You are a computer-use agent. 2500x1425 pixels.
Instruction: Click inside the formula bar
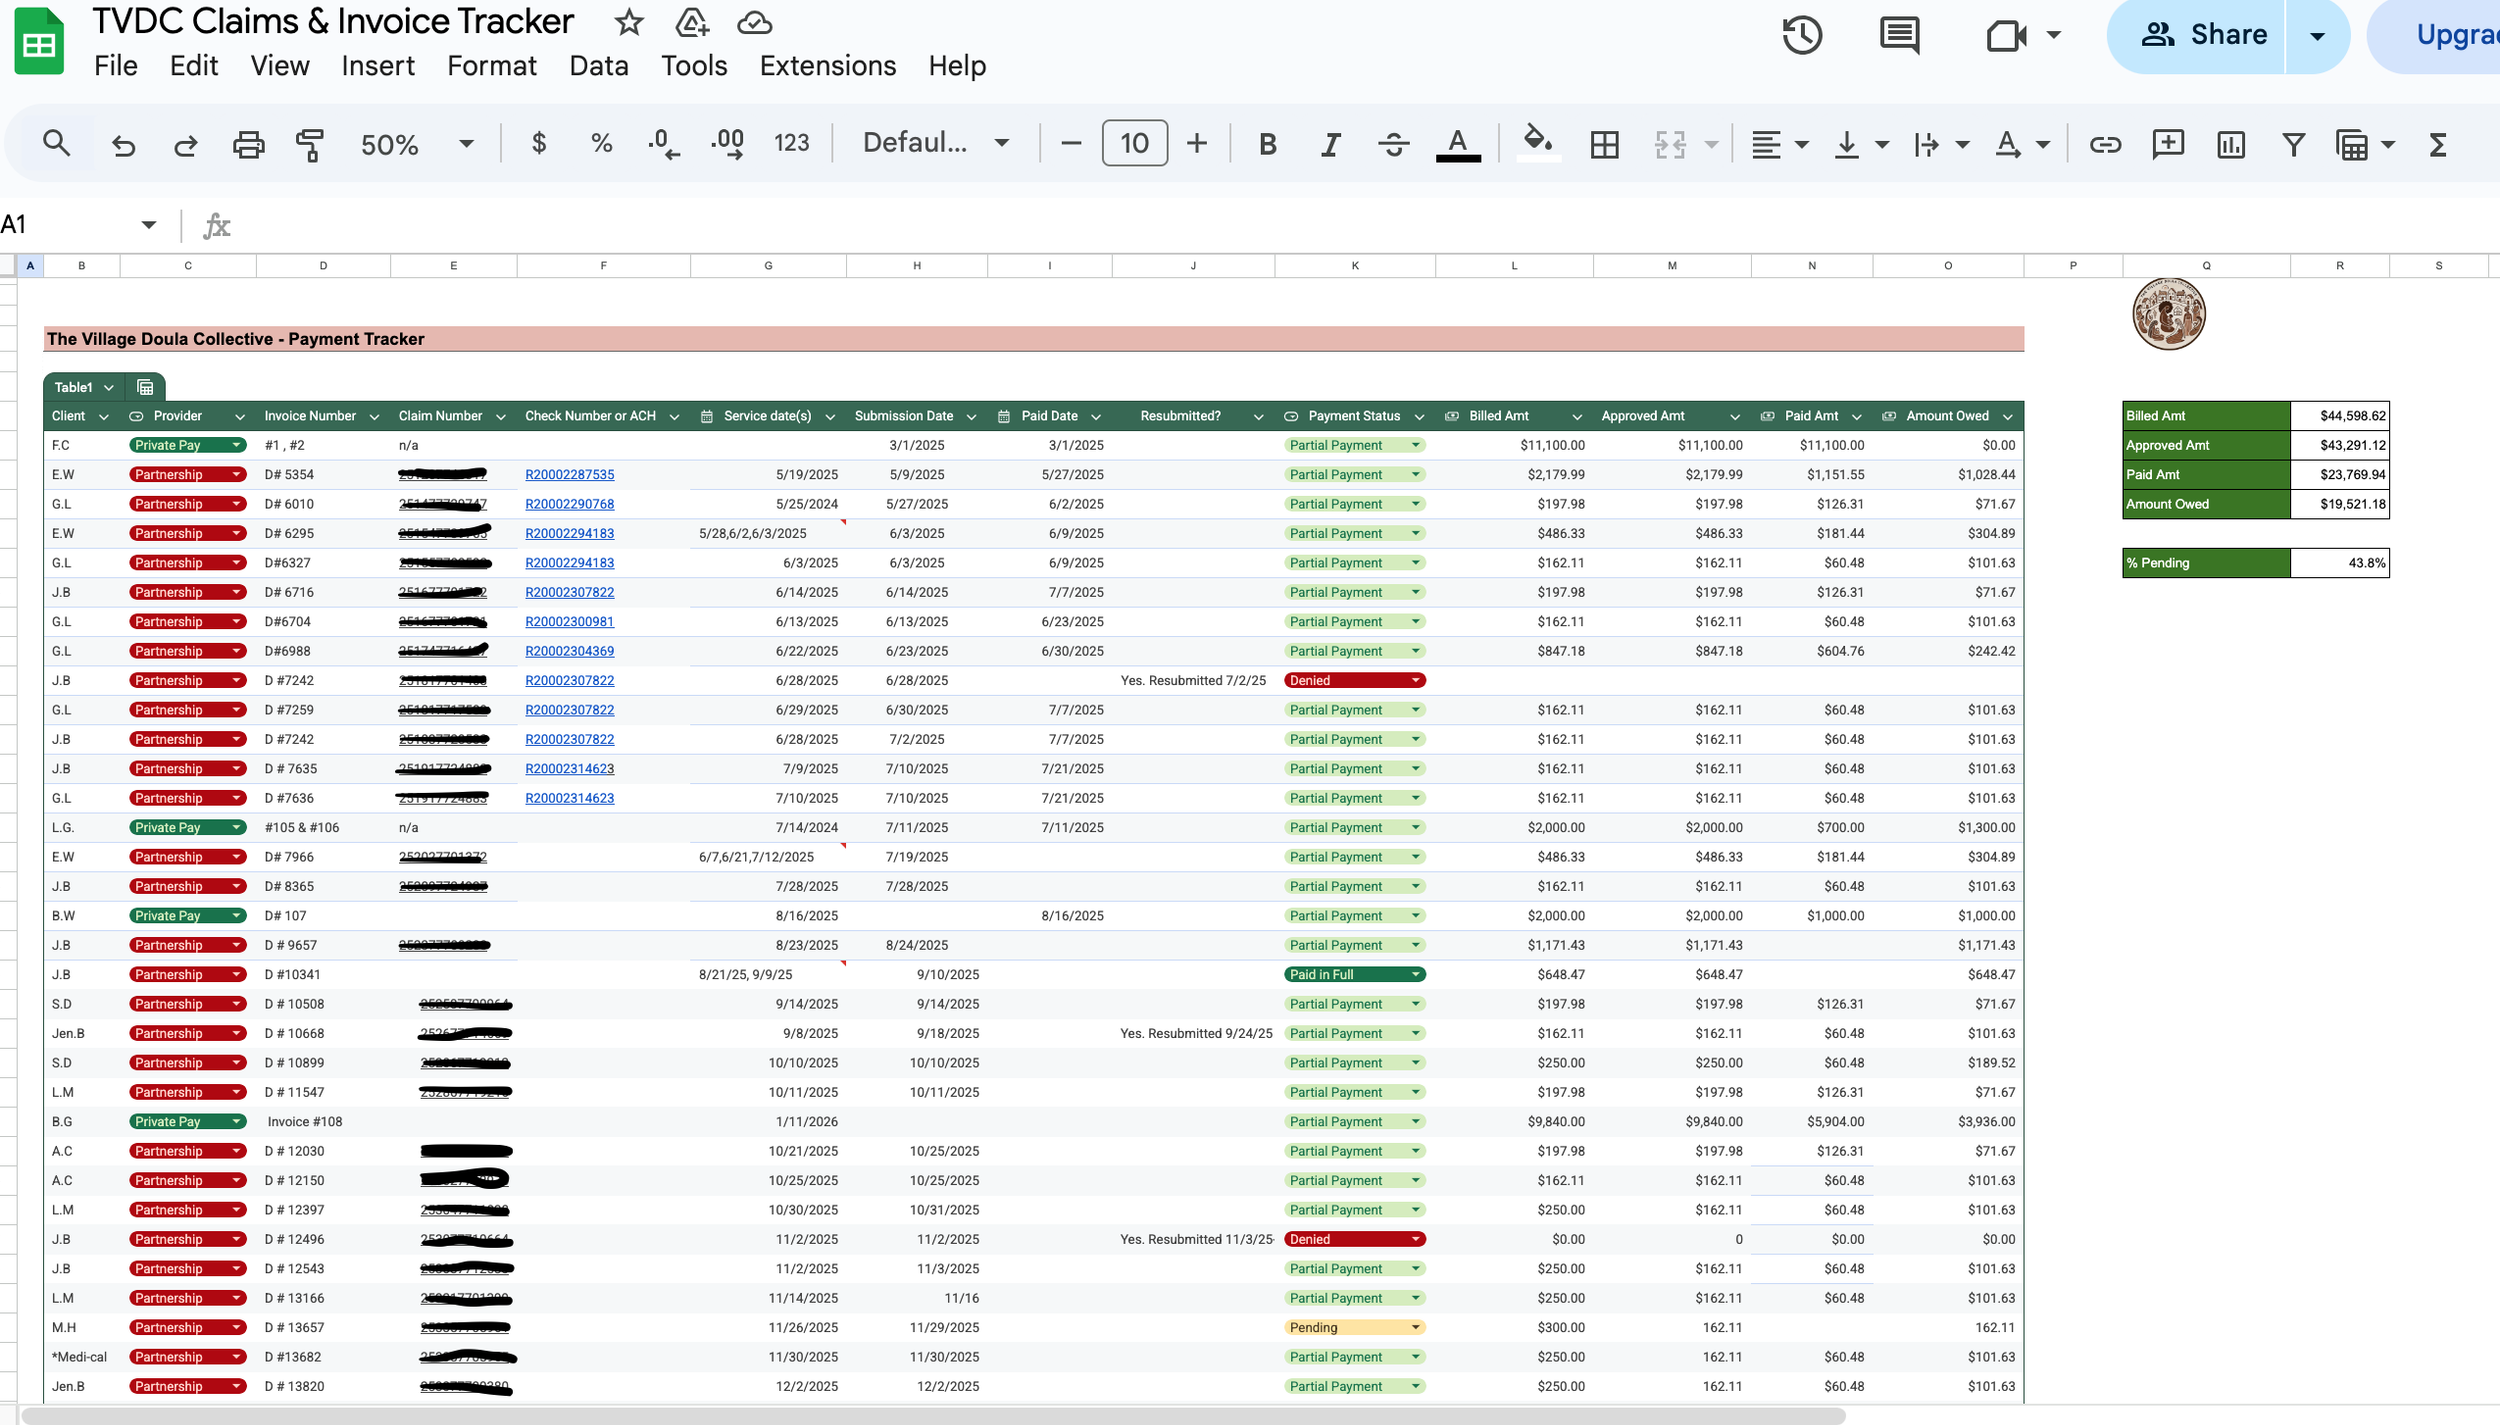[x=700, y=224]
